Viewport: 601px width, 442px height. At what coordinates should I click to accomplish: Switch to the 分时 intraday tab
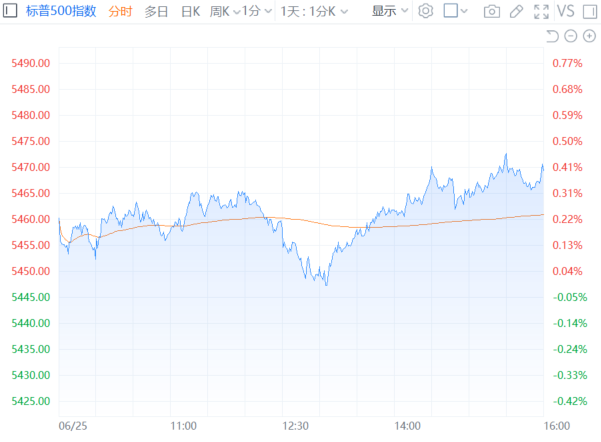(119, 11)
